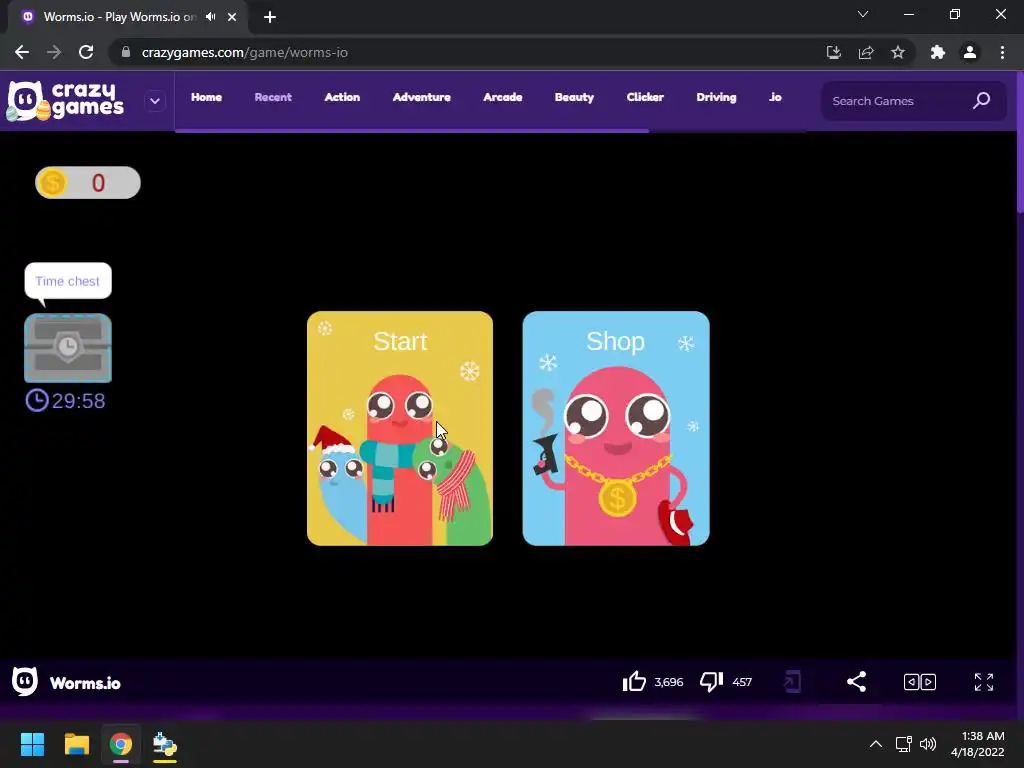Open the network status icon

click(x=903, y=744)
